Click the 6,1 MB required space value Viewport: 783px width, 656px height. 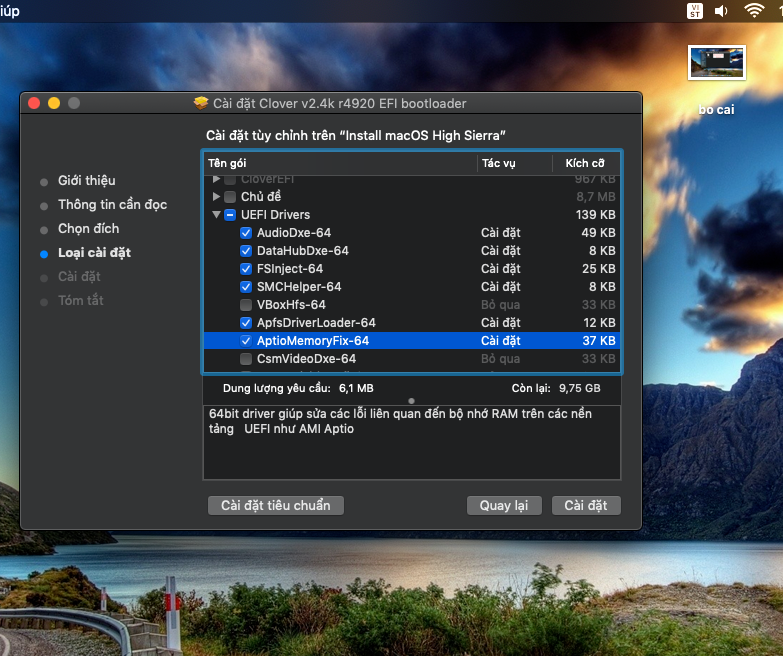pos(356,388)
